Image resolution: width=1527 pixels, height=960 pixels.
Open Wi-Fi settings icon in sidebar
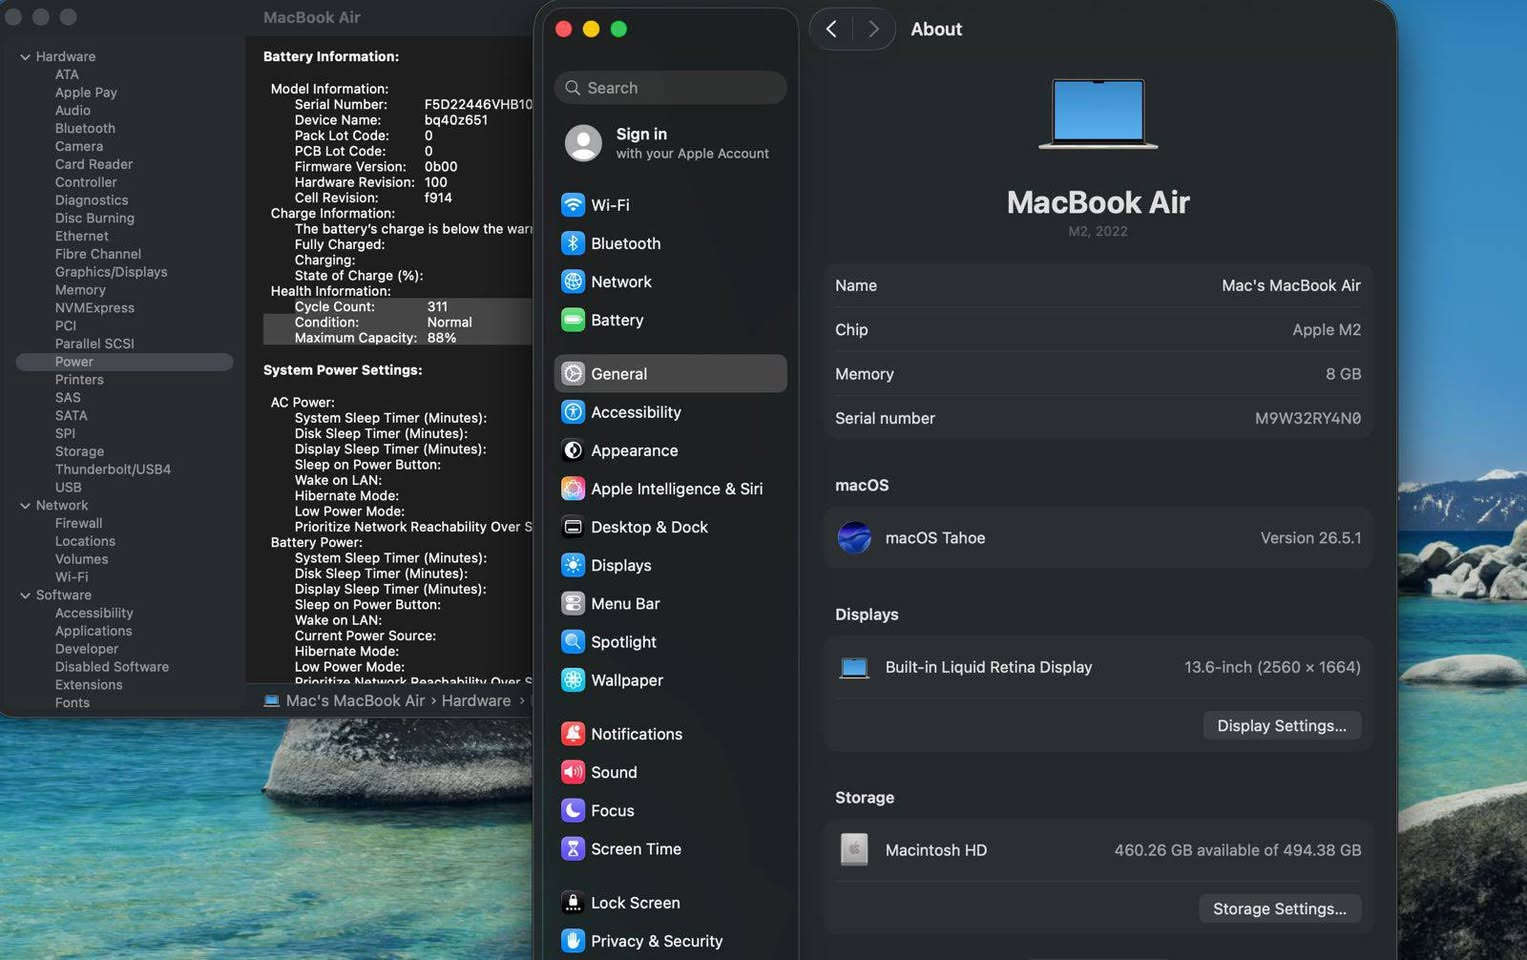[573, 205]
